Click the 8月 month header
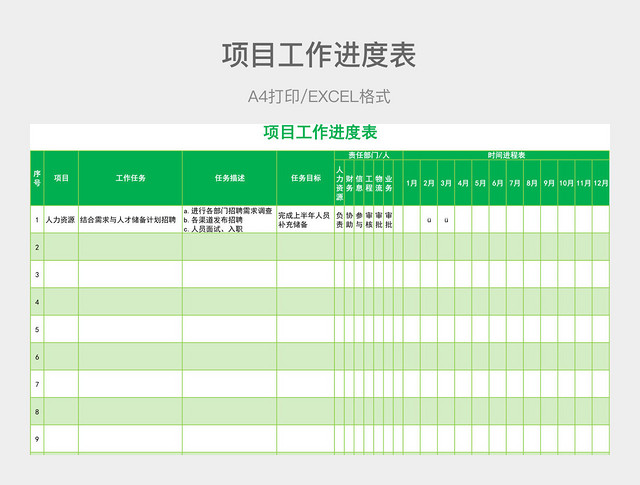 tap(532, 183)
